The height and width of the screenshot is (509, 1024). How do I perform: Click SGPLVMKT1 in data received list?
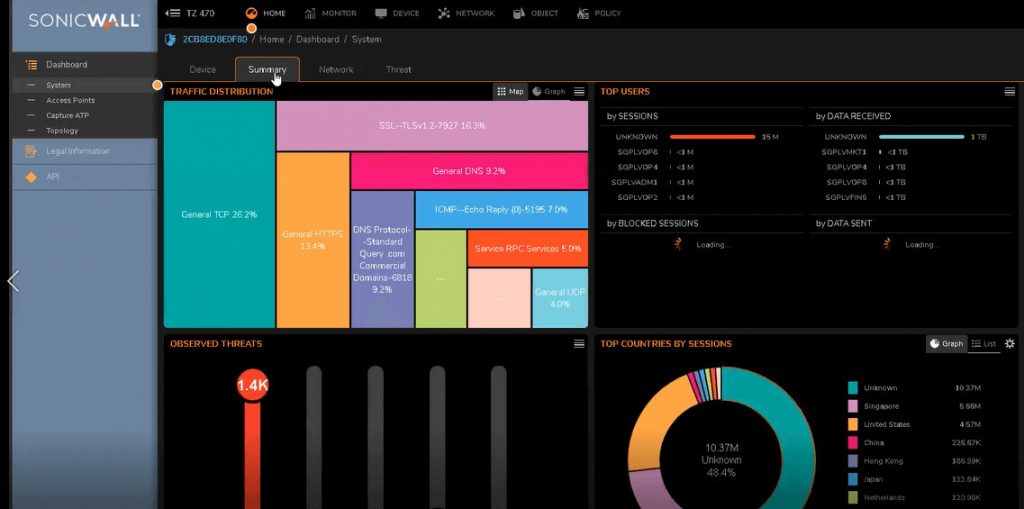pos(844,152)
